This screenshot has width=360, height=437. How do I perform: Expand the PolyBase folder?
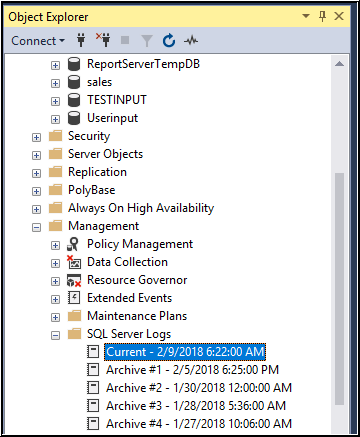click(x=36, y=191)
